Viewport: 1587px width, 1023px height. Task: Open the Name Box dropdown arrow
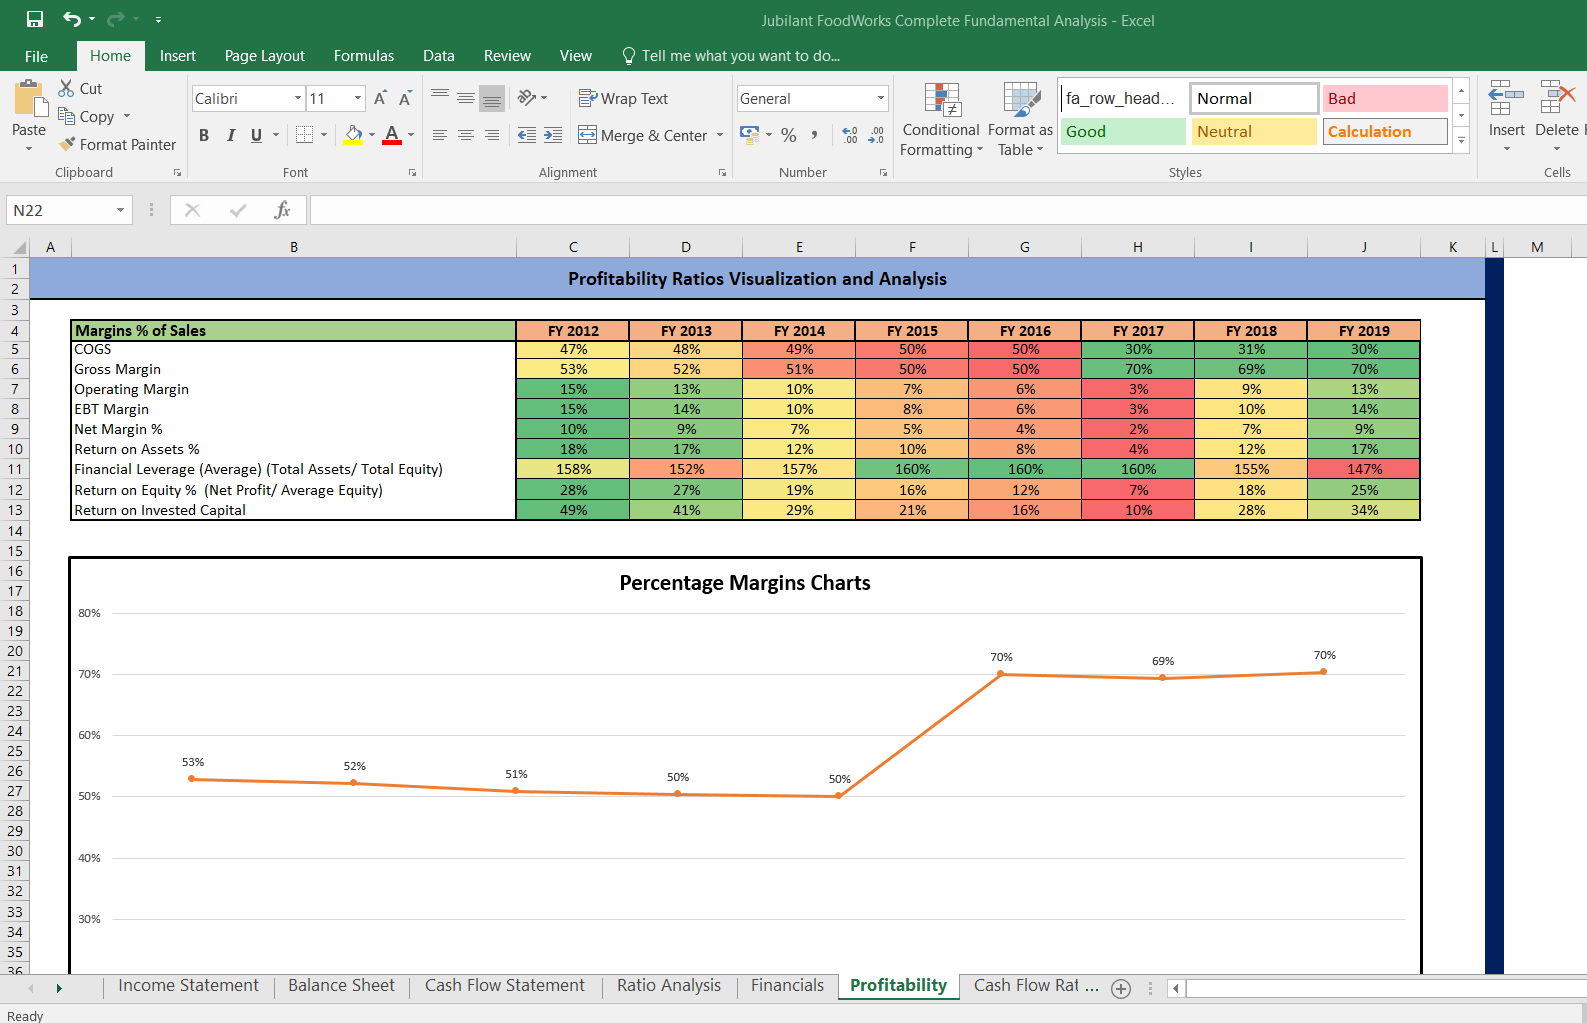tap(120, 210)
